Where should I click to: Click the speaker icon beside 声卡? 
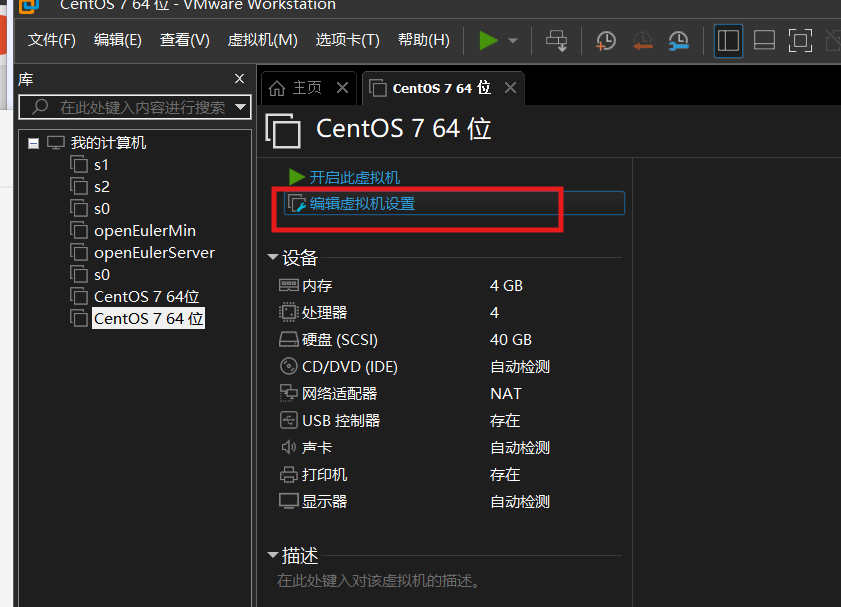289,447
